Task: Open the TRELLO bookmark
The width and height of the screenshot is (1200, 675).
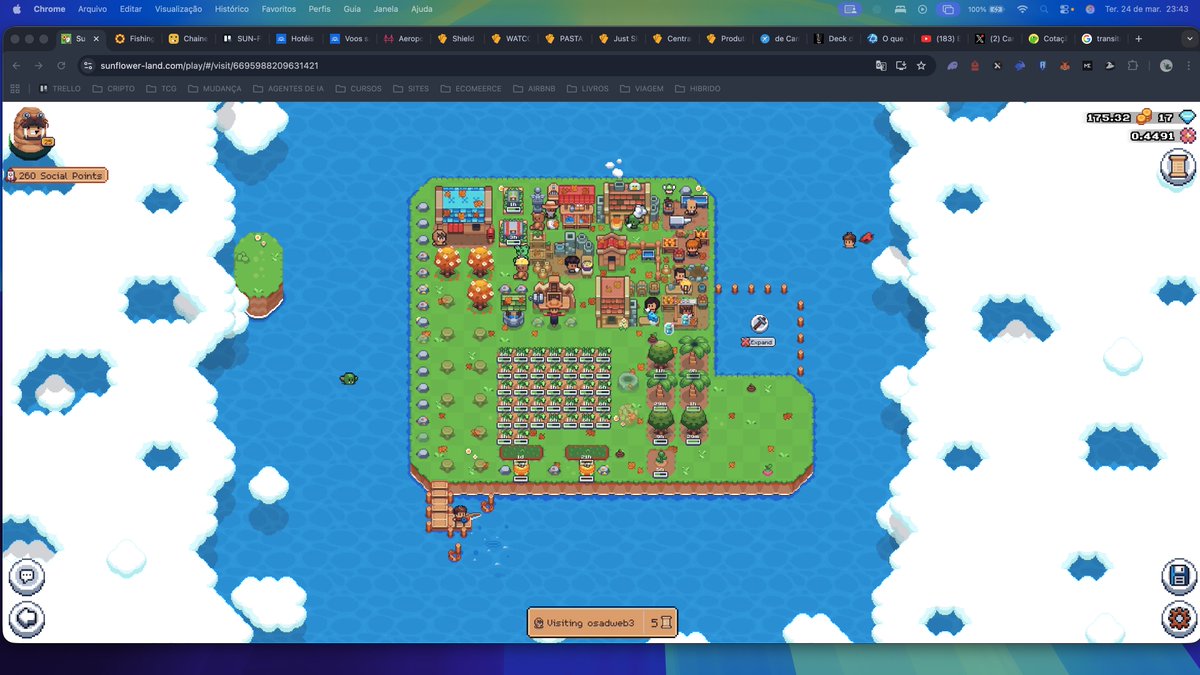Action: pyautogui.click(x=59, y=88)
